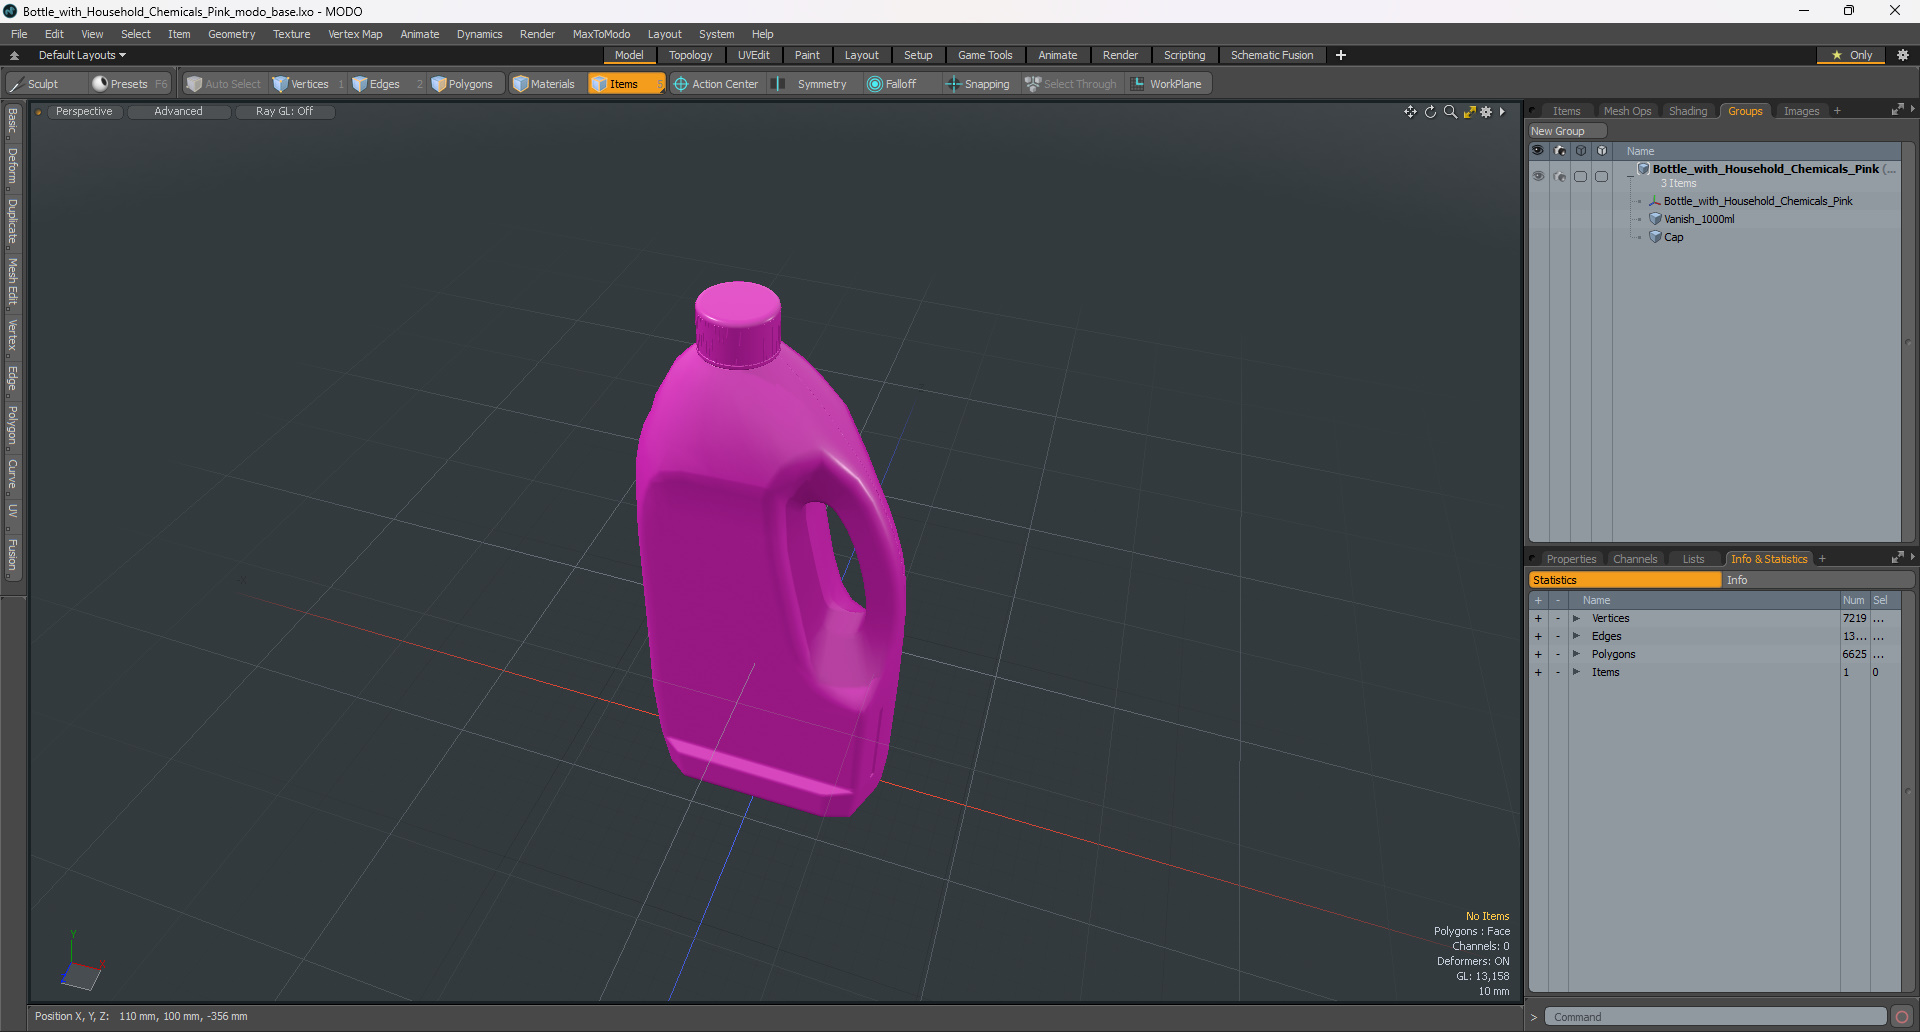Tick the second checkbox of the Bottle group
This screenshot has width=1920, height=1032.
(1602, 176)
